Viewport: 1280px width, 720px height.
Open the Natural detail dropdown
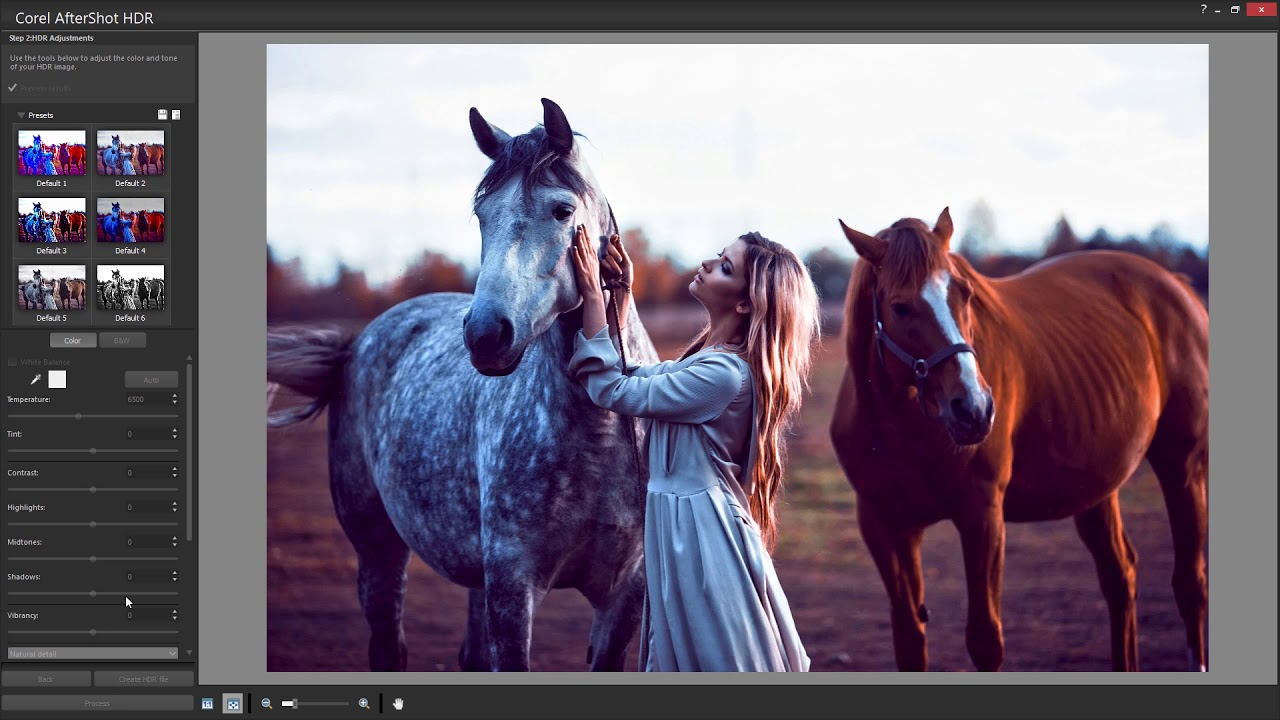point(92,652)
